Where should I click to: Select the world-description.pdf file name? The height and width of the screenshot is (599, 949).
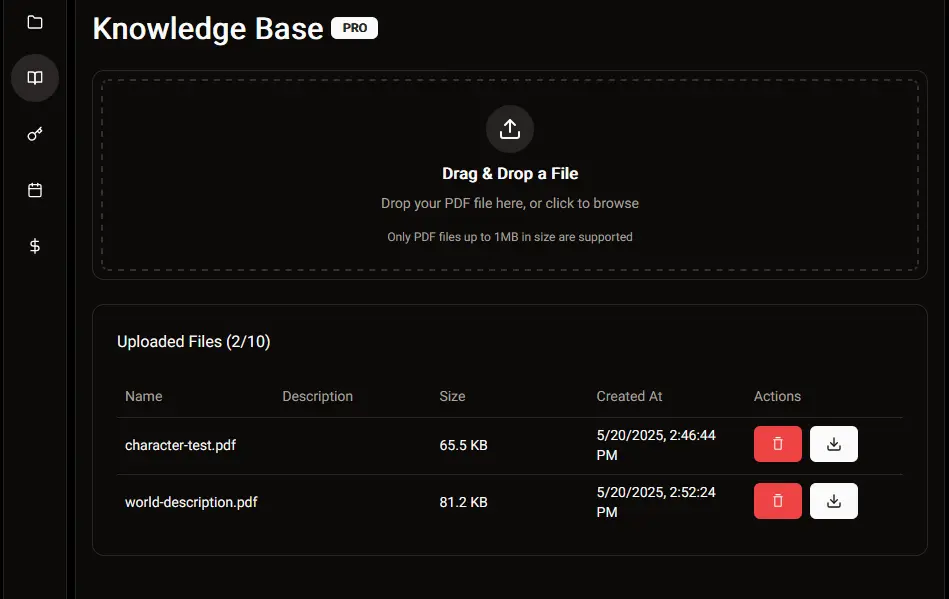tap(191, 502)
